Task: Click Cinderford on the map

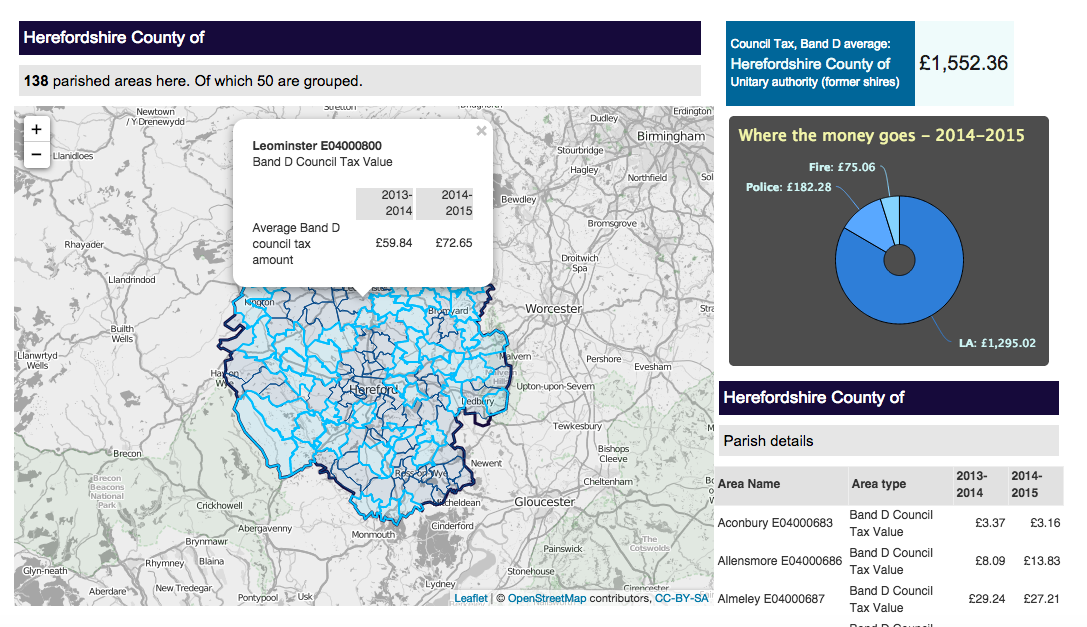Action: tap(453, 526)
